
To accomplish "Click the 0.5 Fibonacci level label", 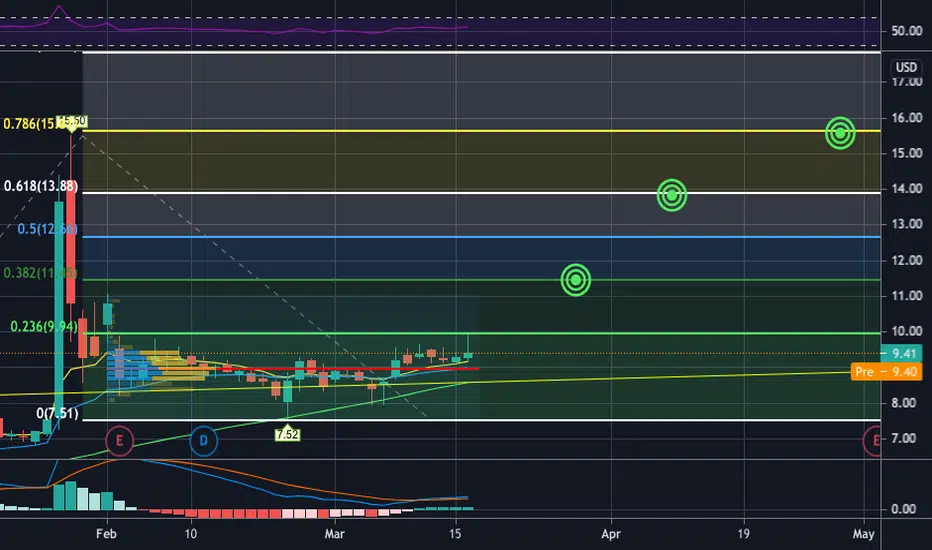I will click(x=47, y=229).
